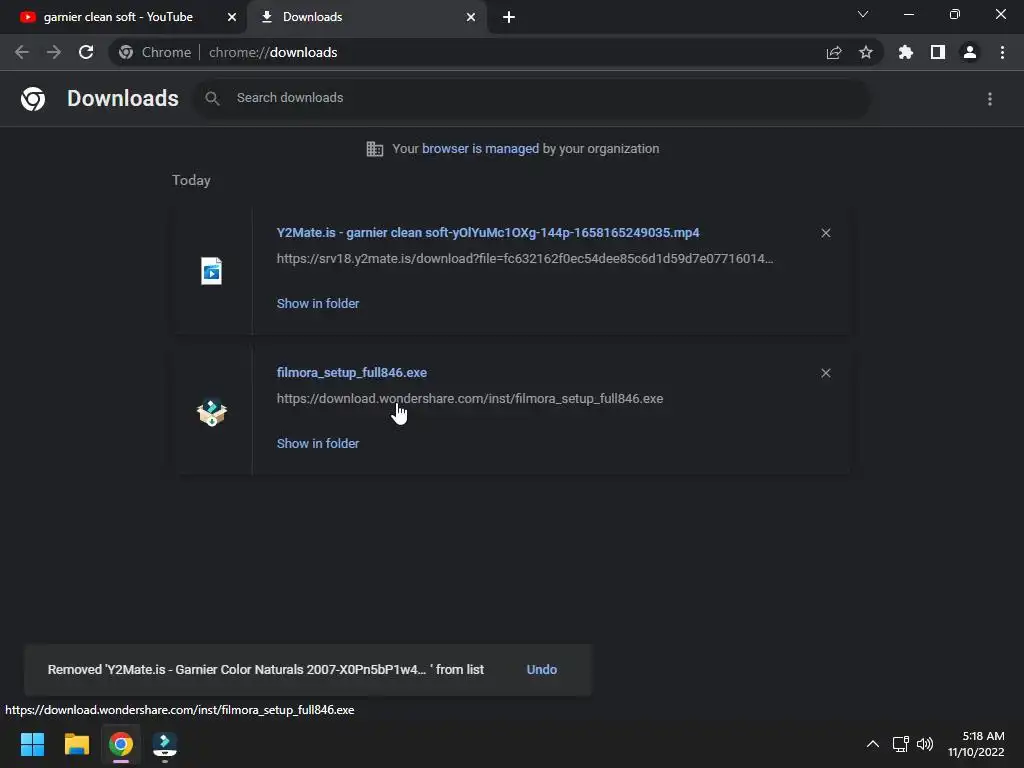Go back to previous page
This screenshot has width=1024, height=768.
(x=22, y=52)
